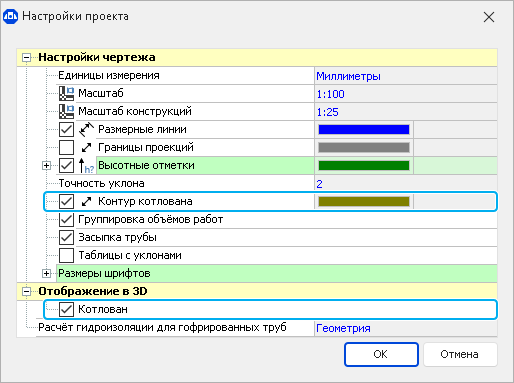
Task: Click the Отмена cancel button
Action: 460,354
